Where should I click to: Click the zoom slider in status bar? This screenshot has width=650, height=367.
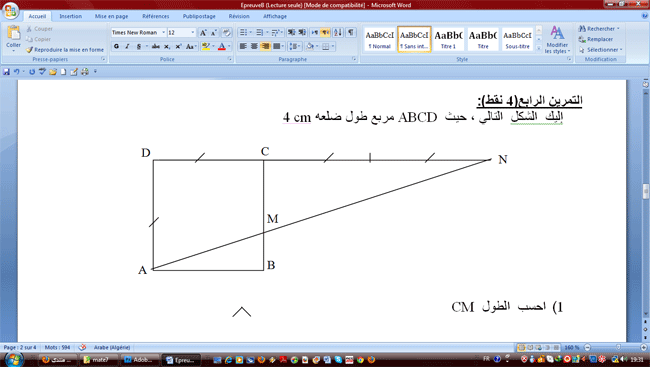[616, 347]
